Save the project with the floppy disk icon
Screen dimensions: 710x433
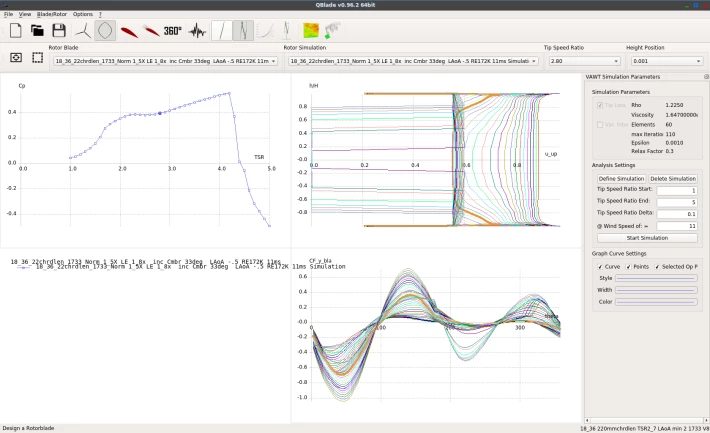59,31
